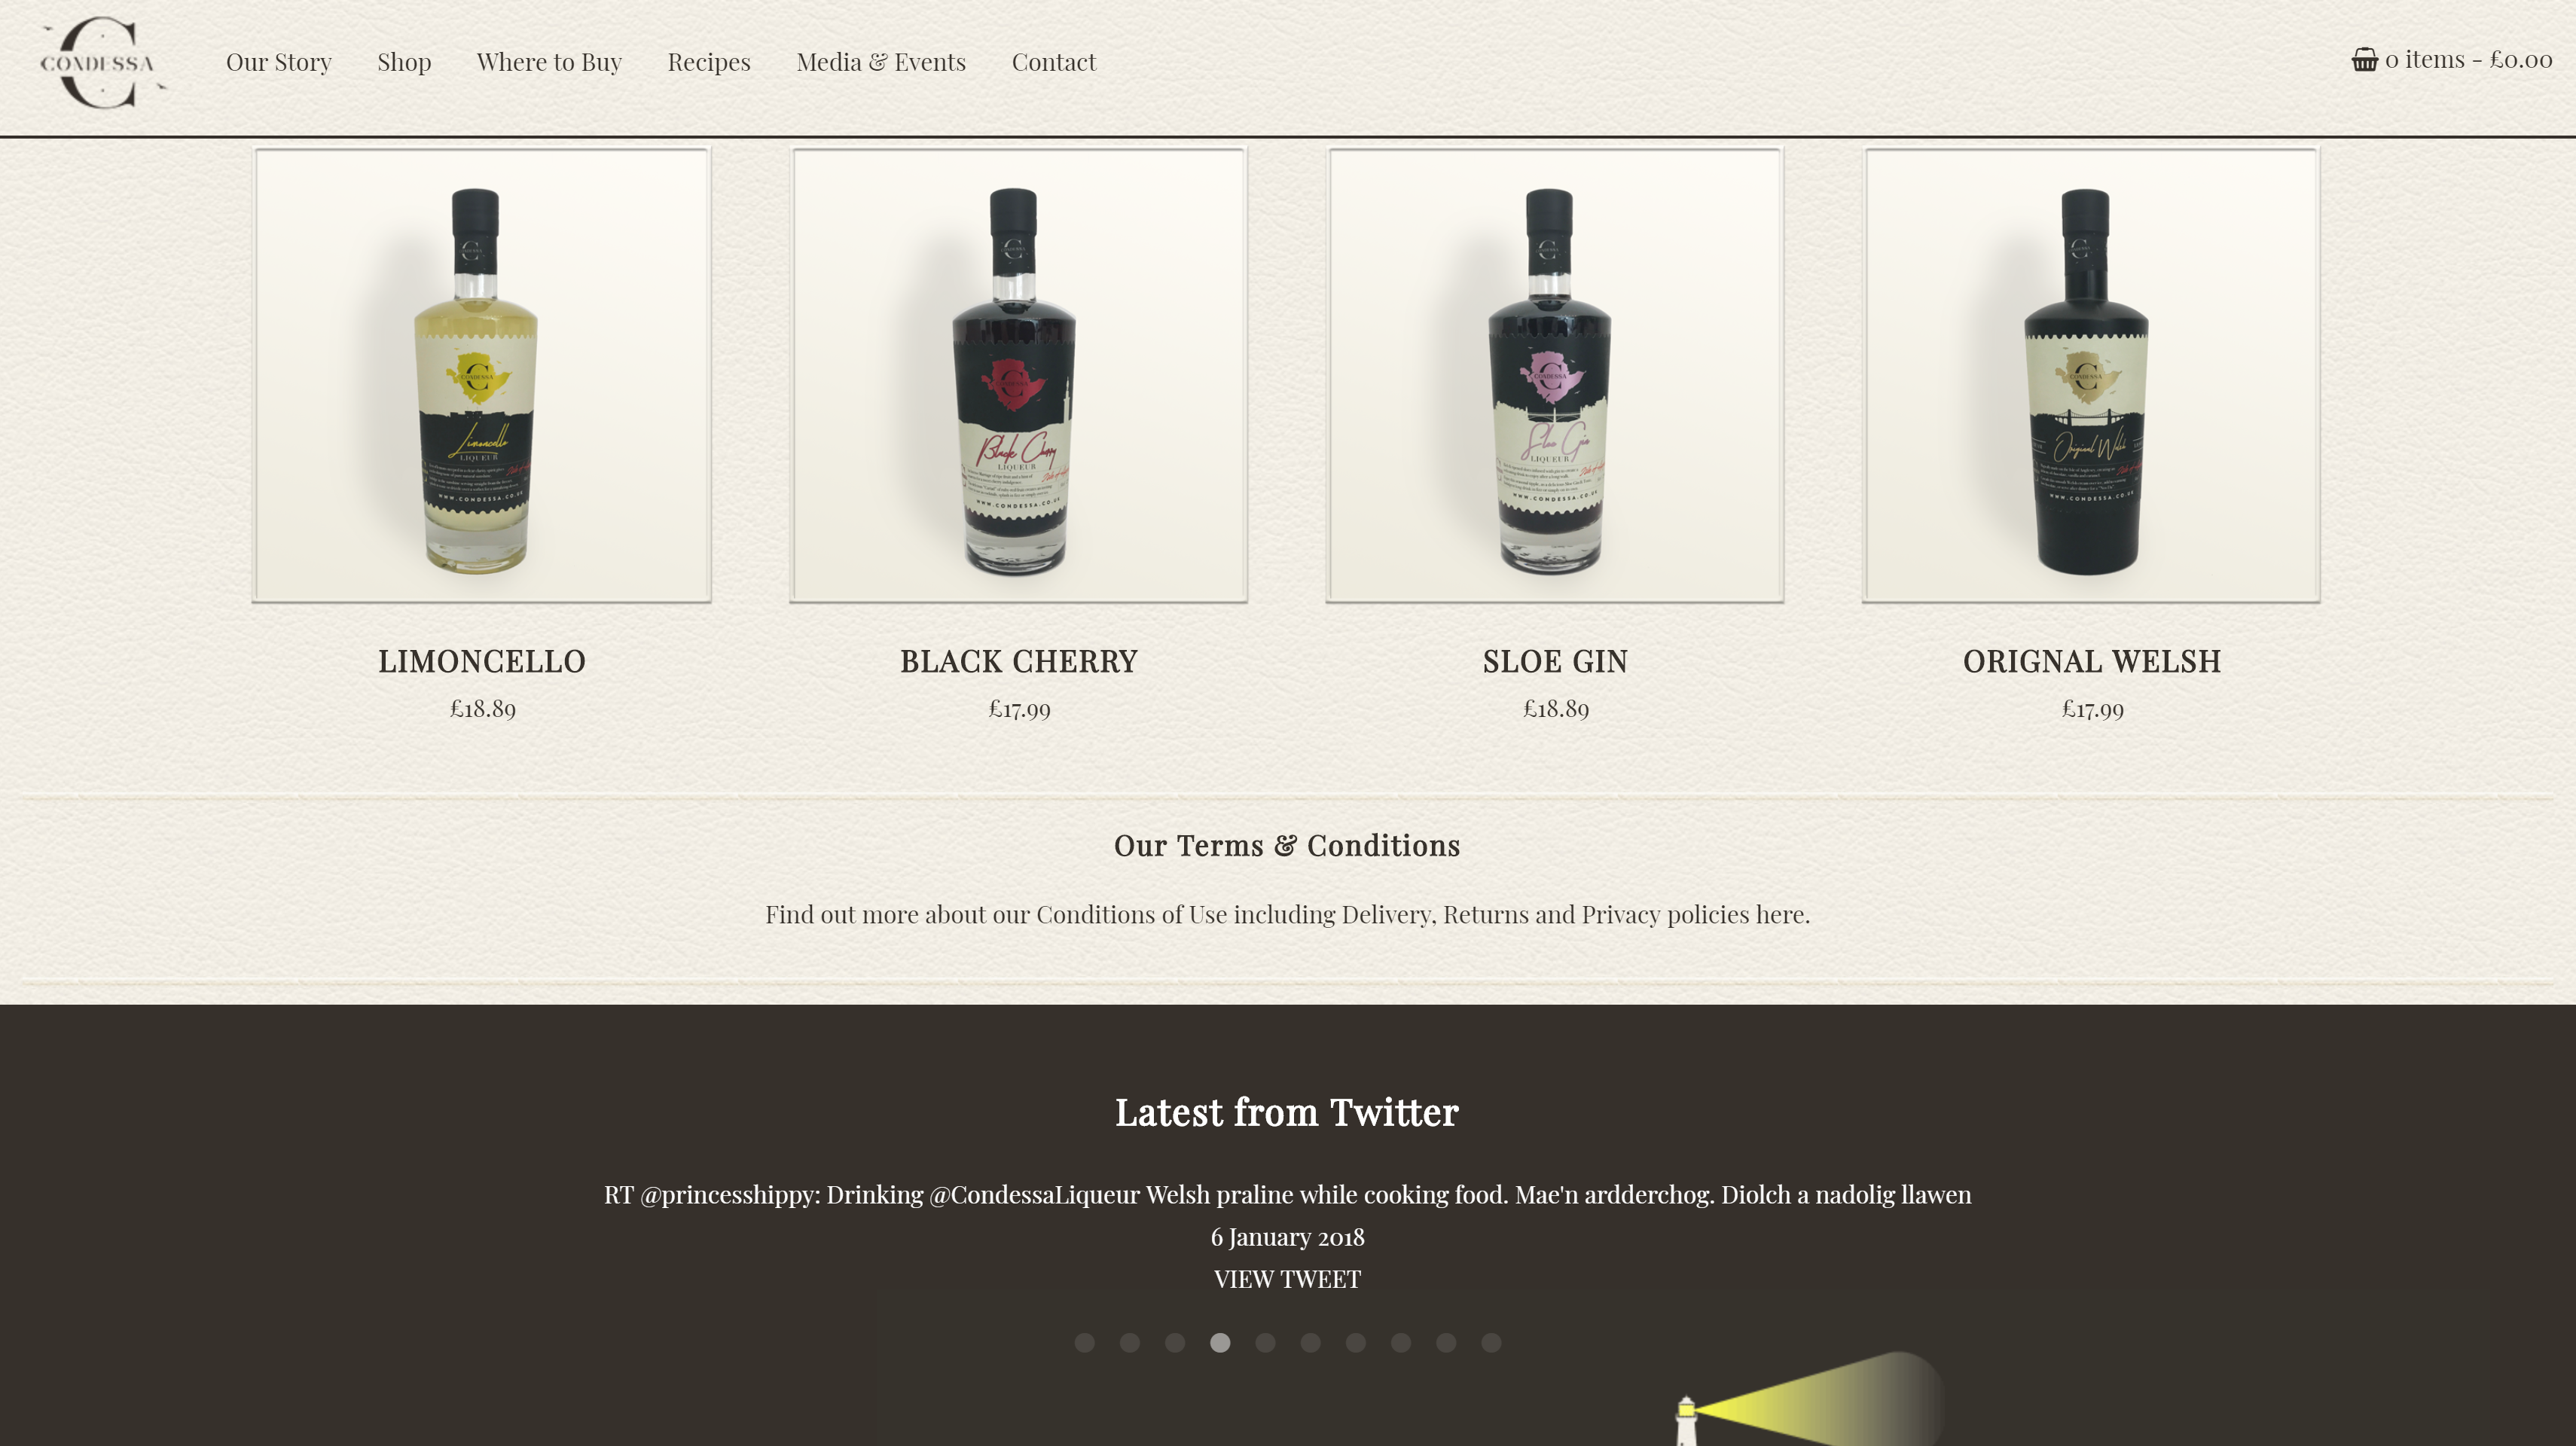Click the Sloe Gin bottle image
This screenshot has width=2576, height=1446.
[1555, 376]
